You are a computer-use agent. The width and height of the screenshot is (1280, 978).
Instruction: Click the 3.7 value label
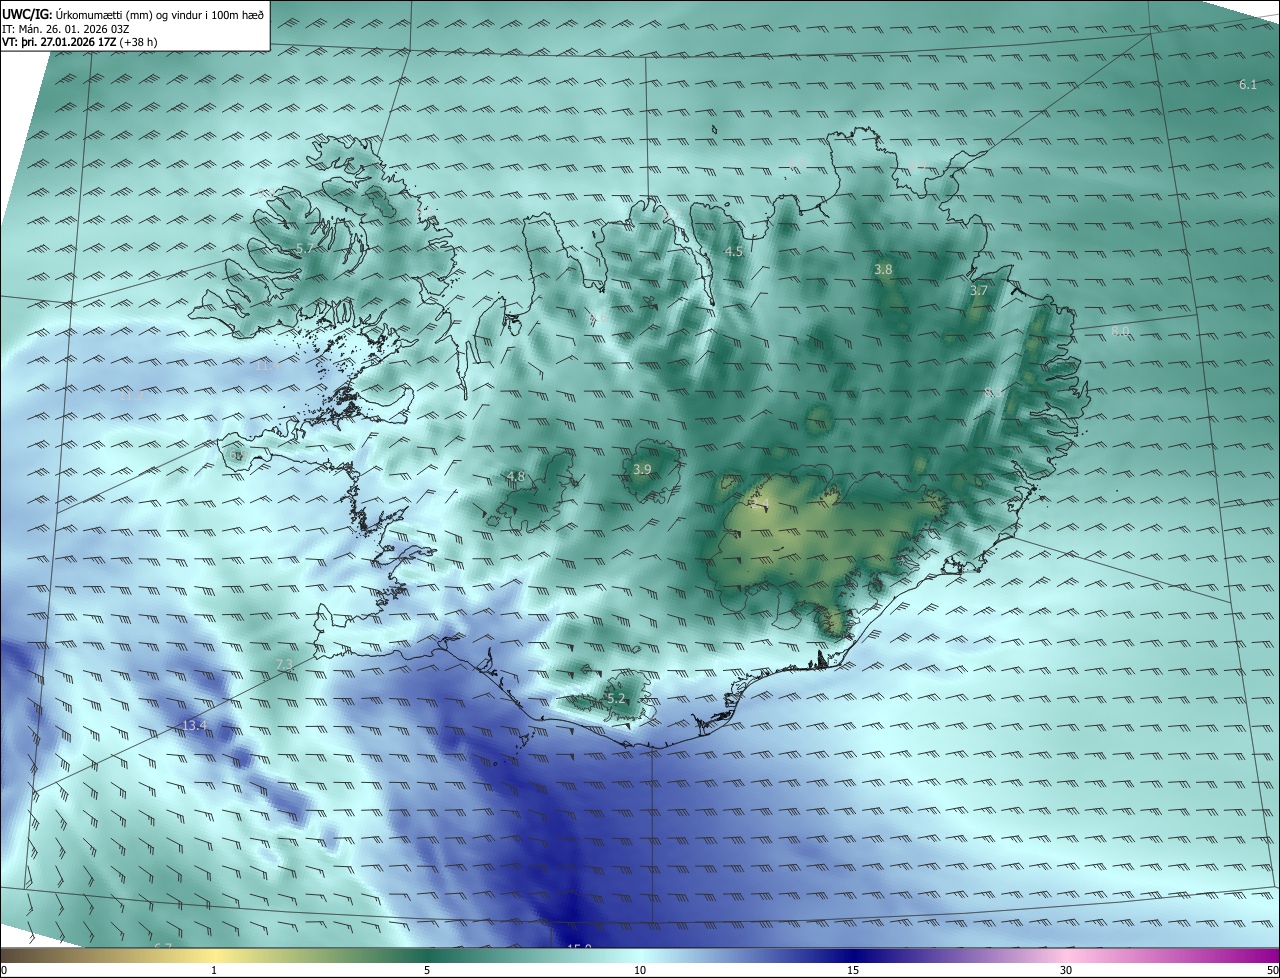tap(978, 291)
